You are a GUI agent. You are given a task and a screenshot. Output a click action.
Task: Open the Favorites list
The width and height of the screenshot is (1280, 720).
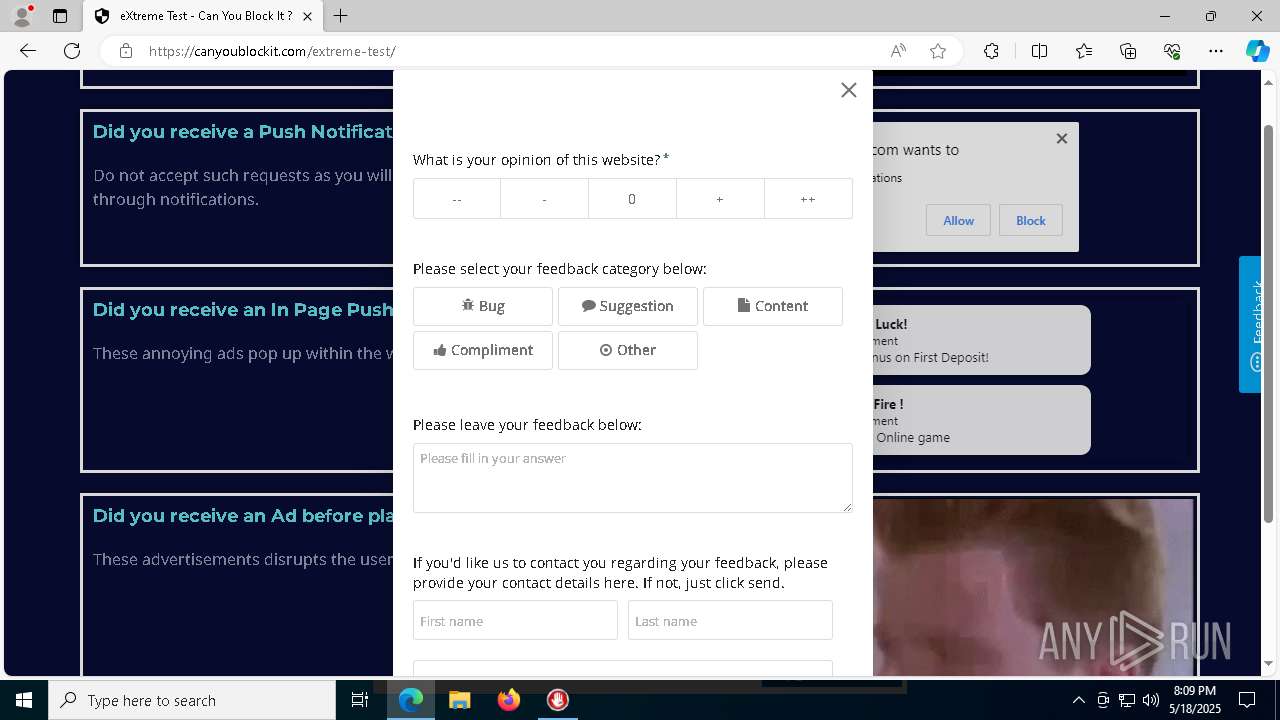tap(1084, 51)
